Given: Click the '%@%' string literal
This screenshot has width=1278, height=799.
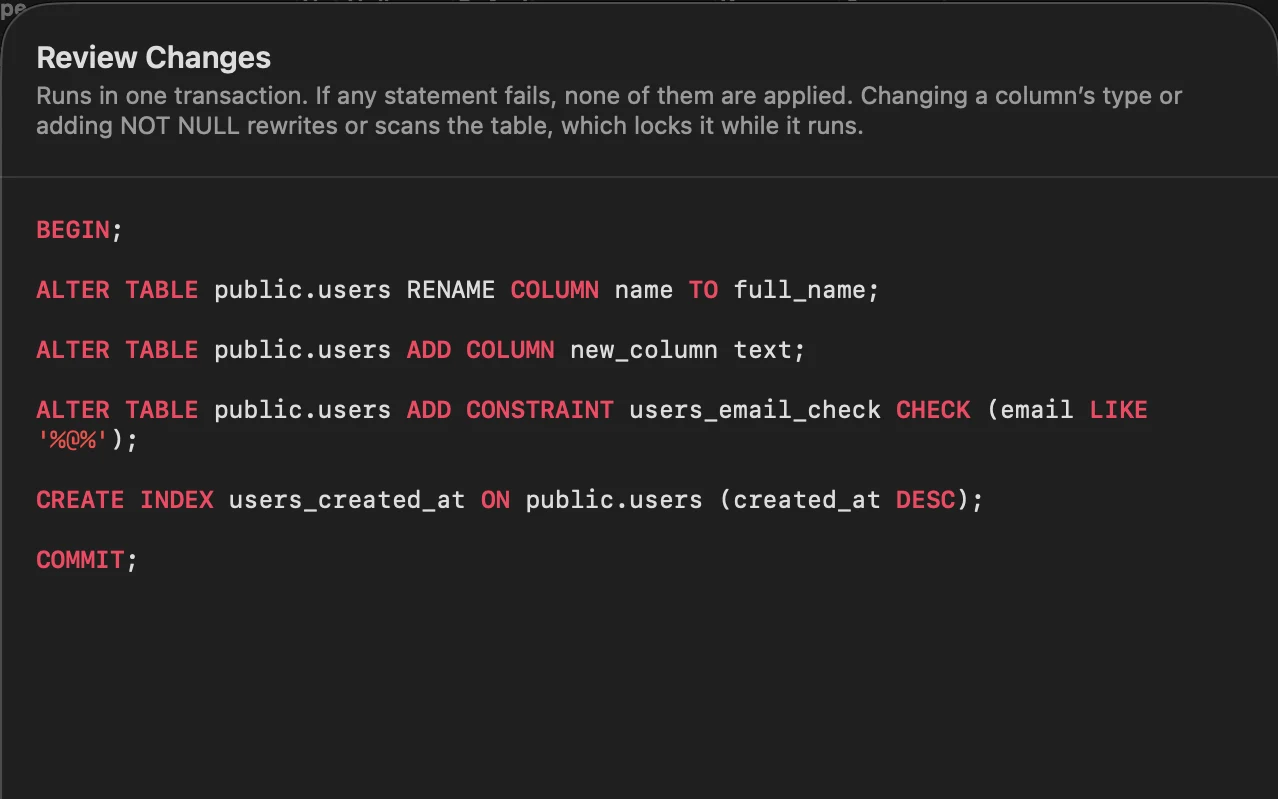Looking at the screenshot, I should (72, 440).
